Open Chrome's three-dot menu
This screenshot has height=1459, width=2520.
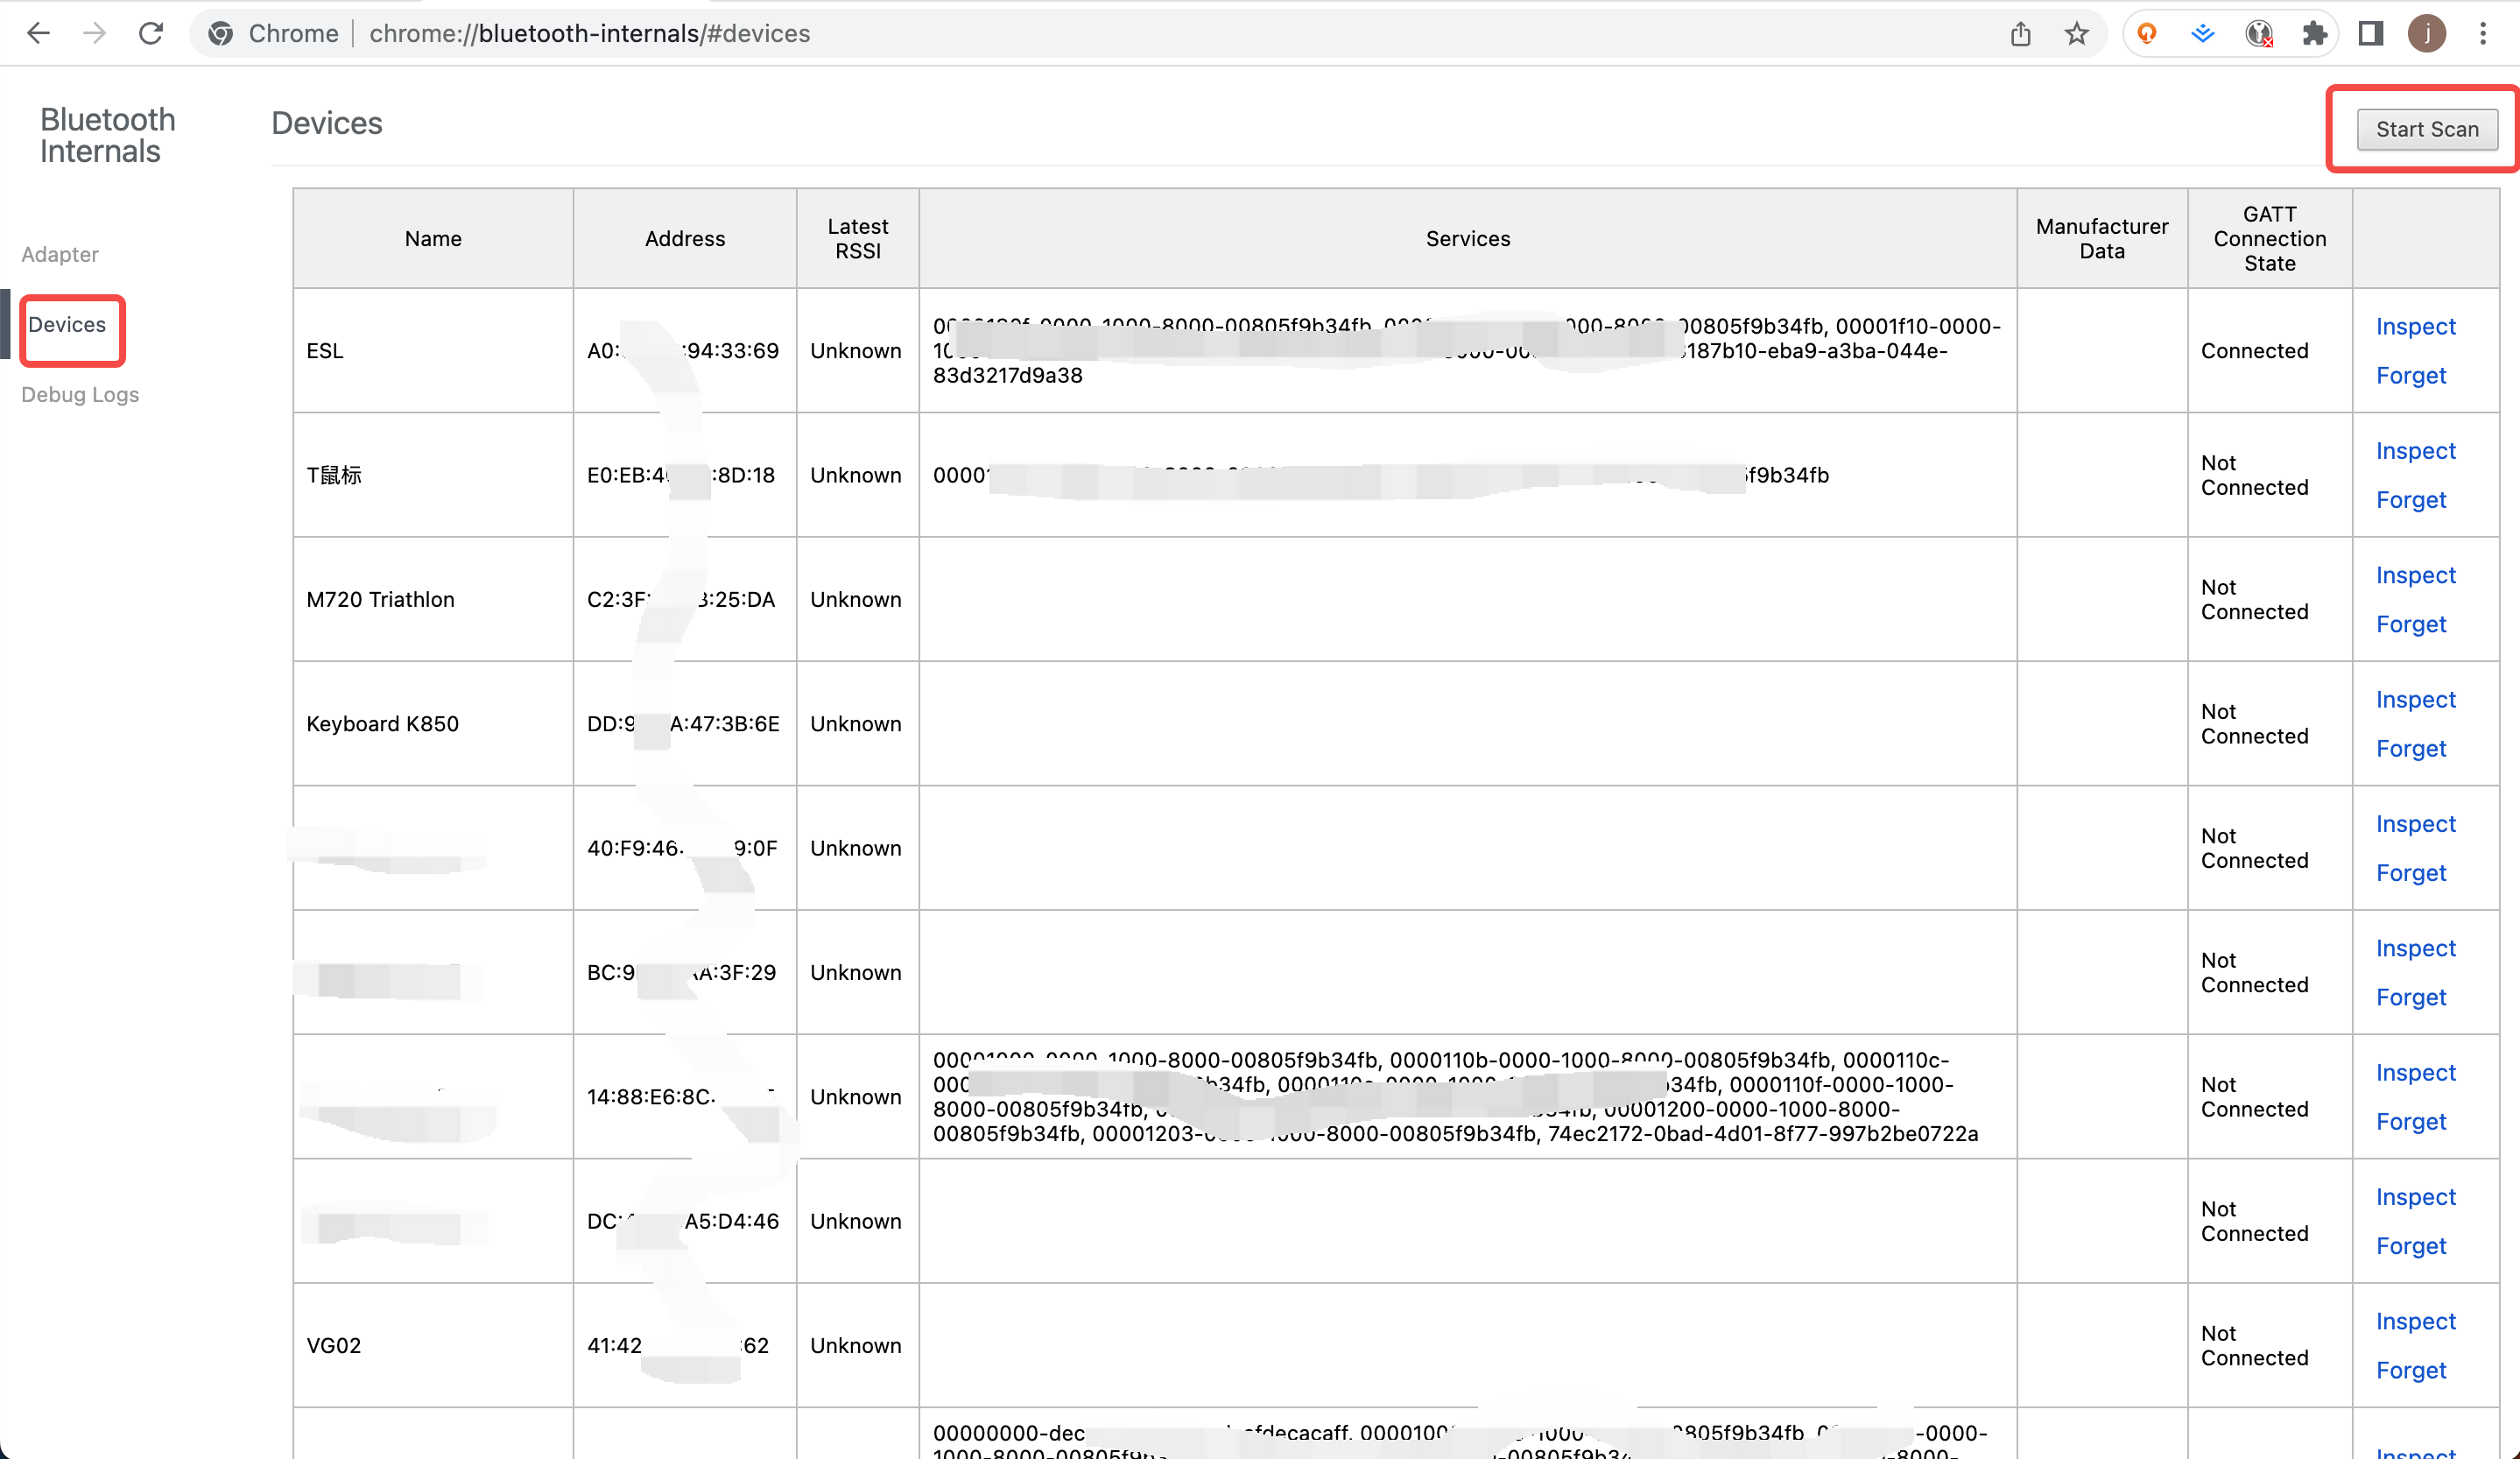[2483, 33]
